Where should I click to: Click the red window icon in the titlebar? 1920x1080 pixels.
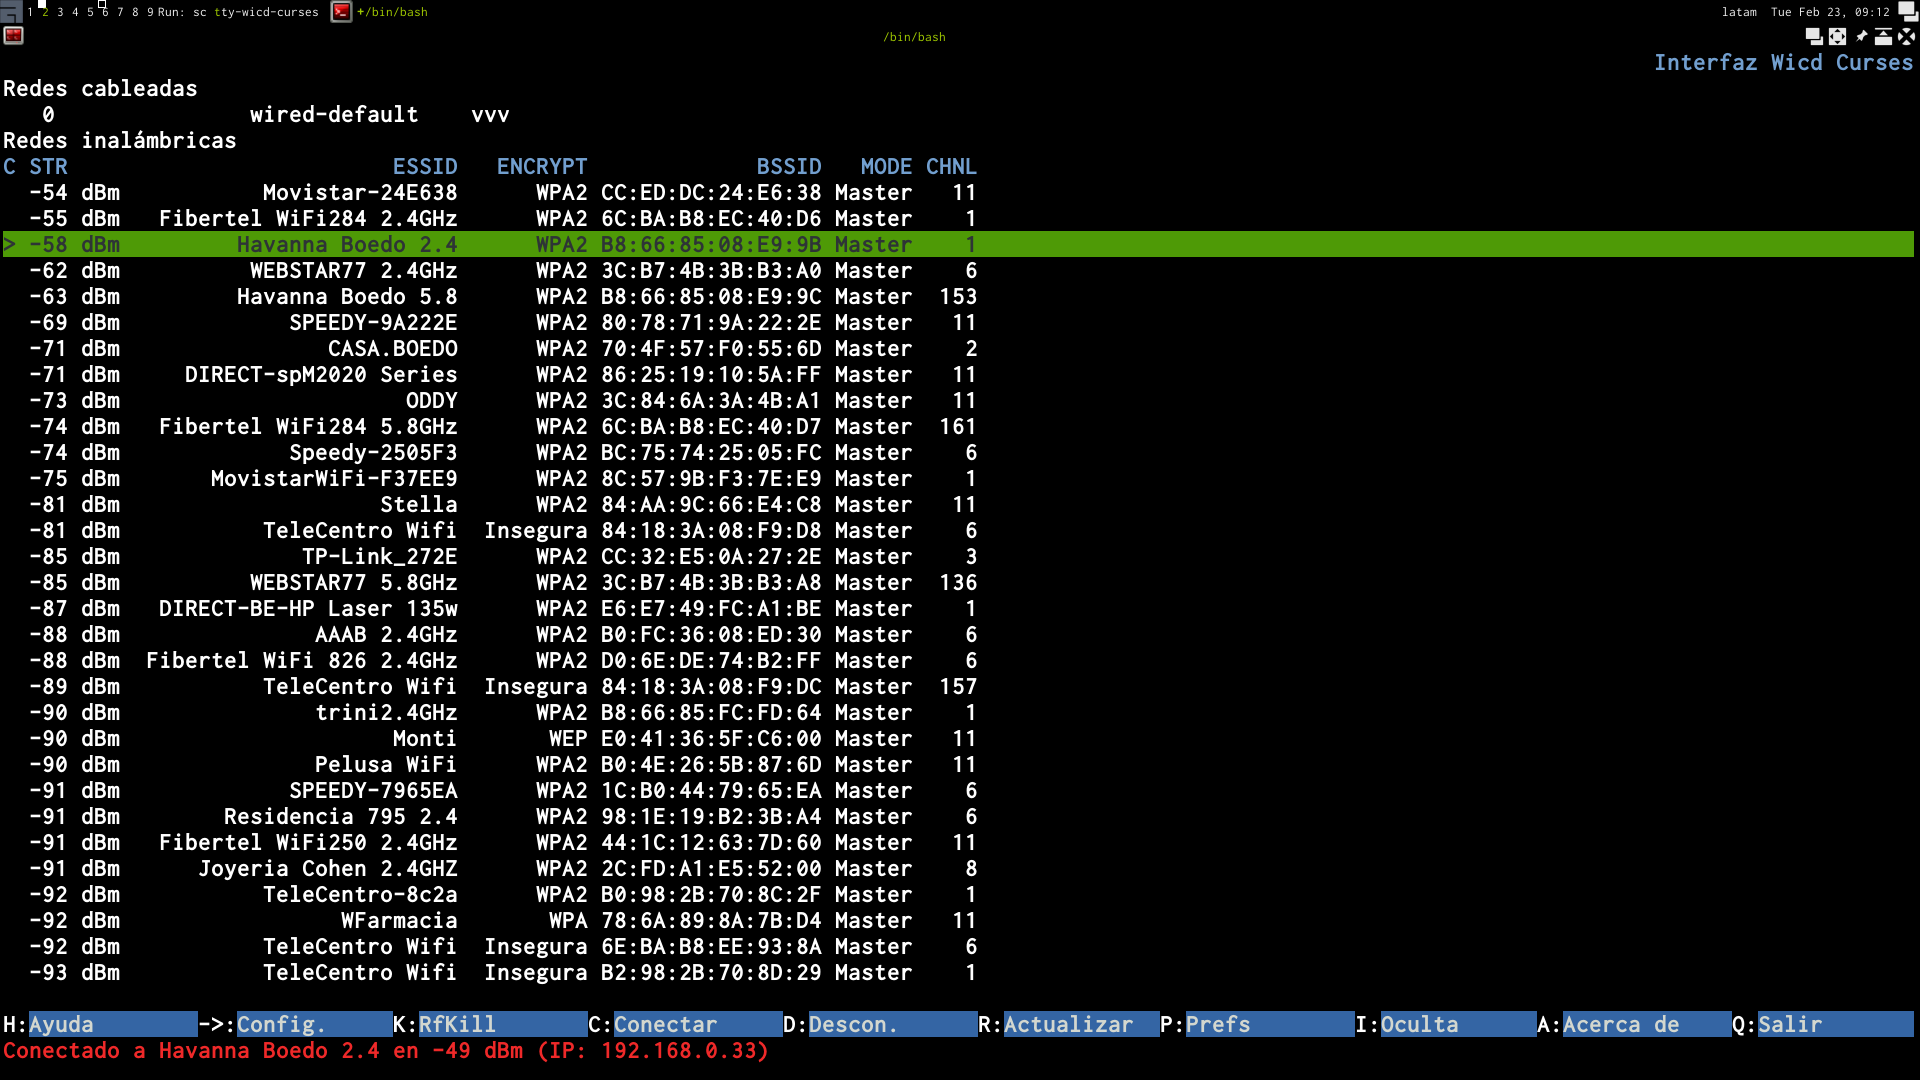[13, 36]
